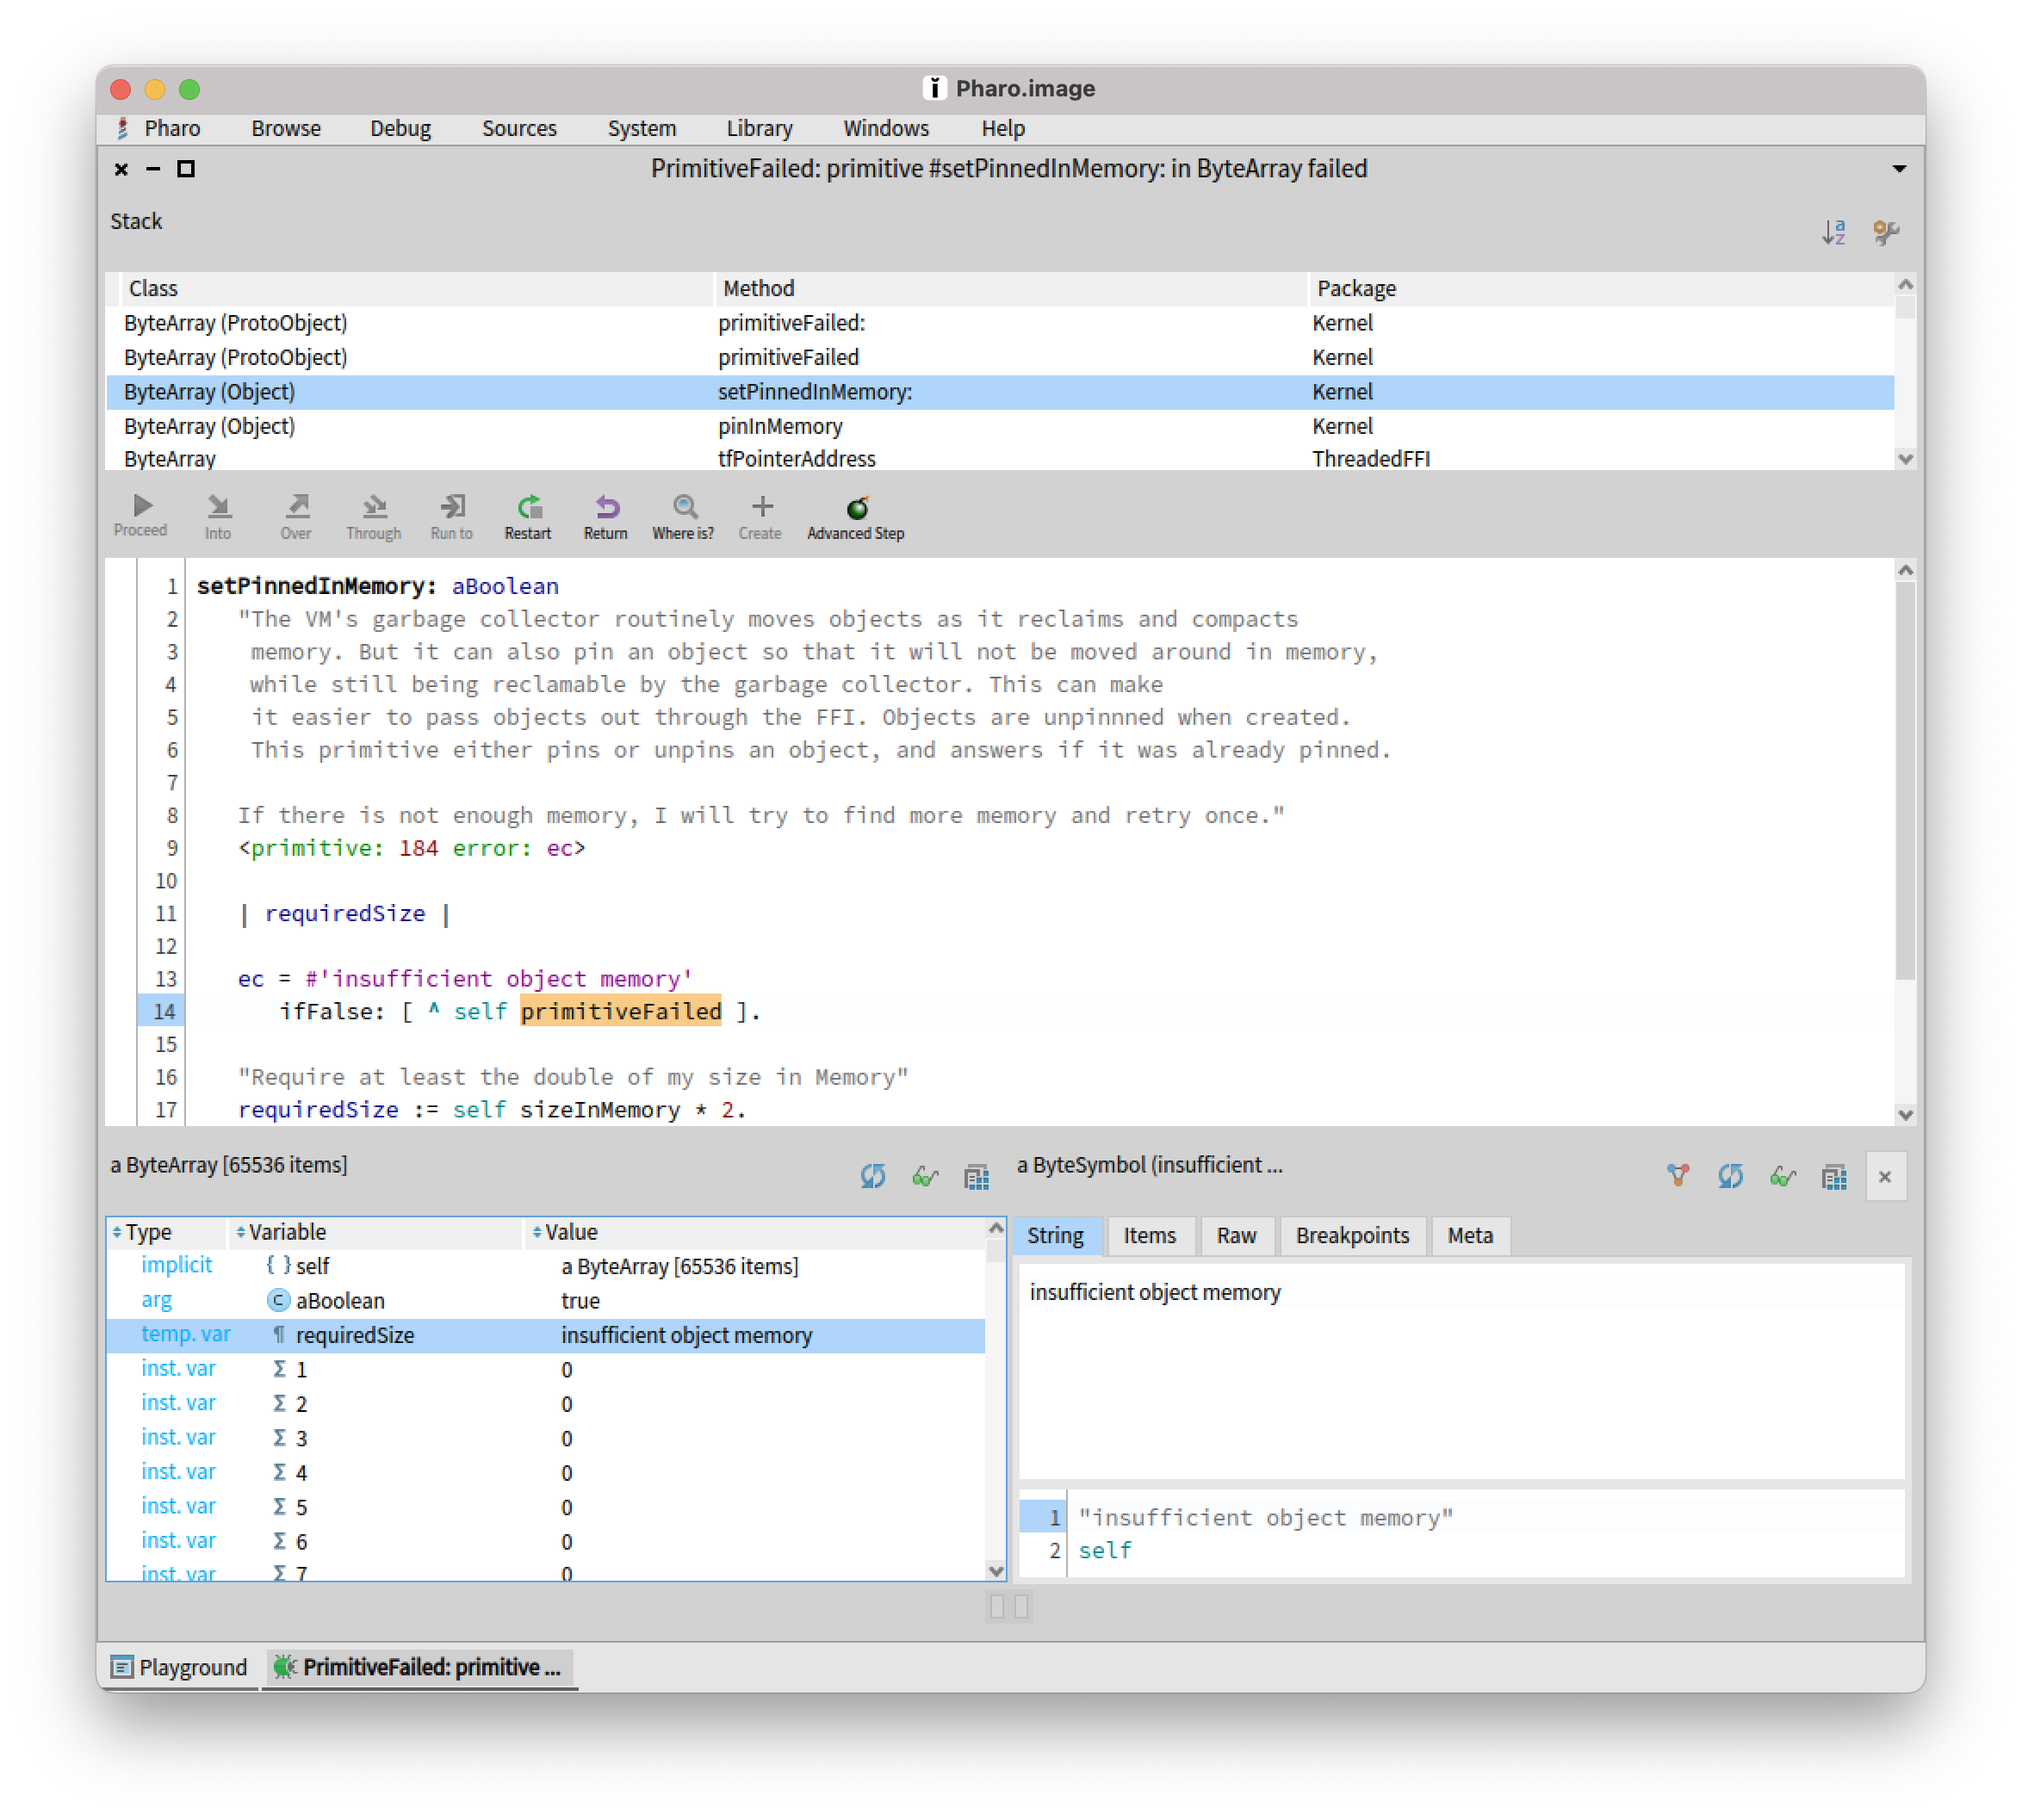Refresh the ByteArray inspector values
The height and width of the screenshot is (1820, 2022).
[x=873, y=1177]
